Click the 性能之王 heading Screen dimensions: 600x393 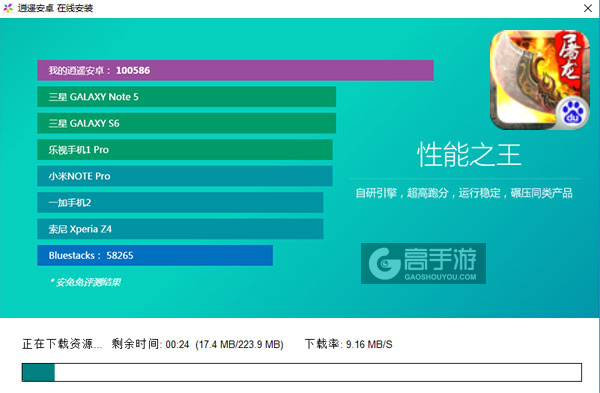469,155
